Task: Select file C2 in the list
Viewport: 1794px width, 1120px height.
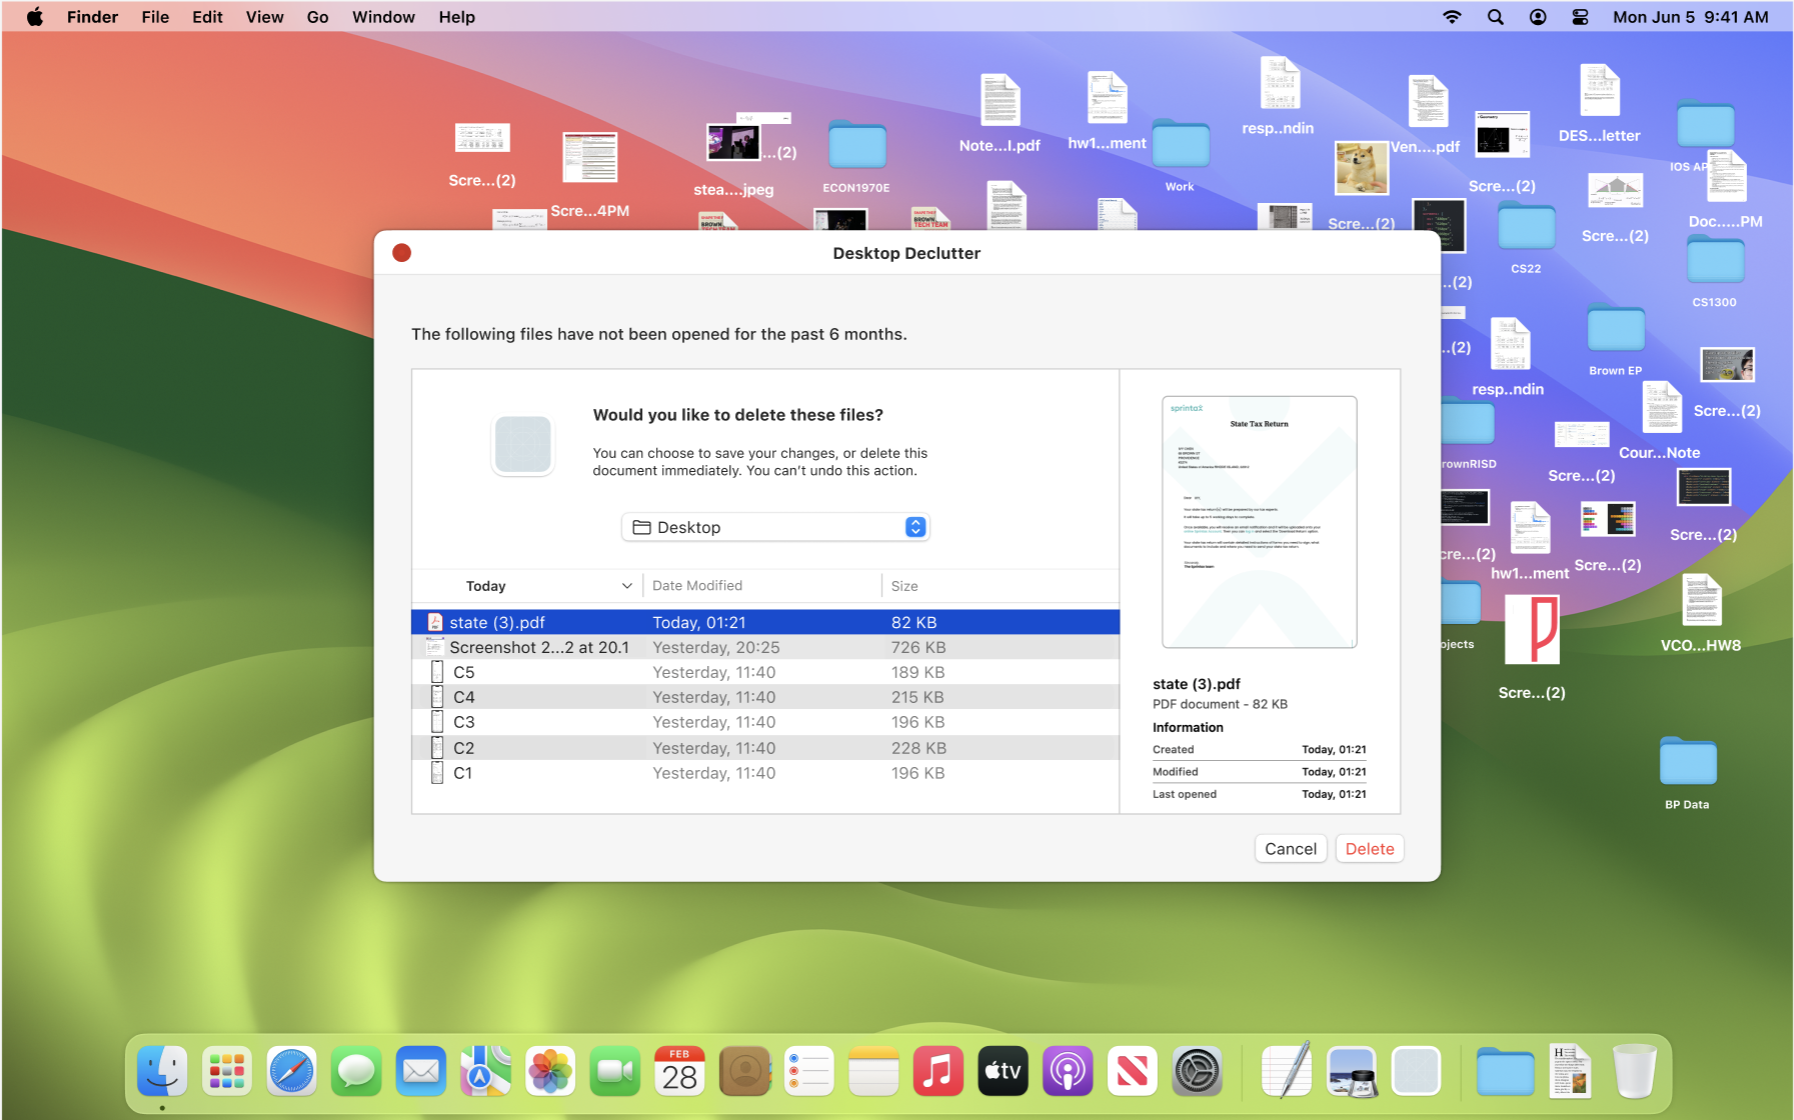Action: click(x=765, y=748)
